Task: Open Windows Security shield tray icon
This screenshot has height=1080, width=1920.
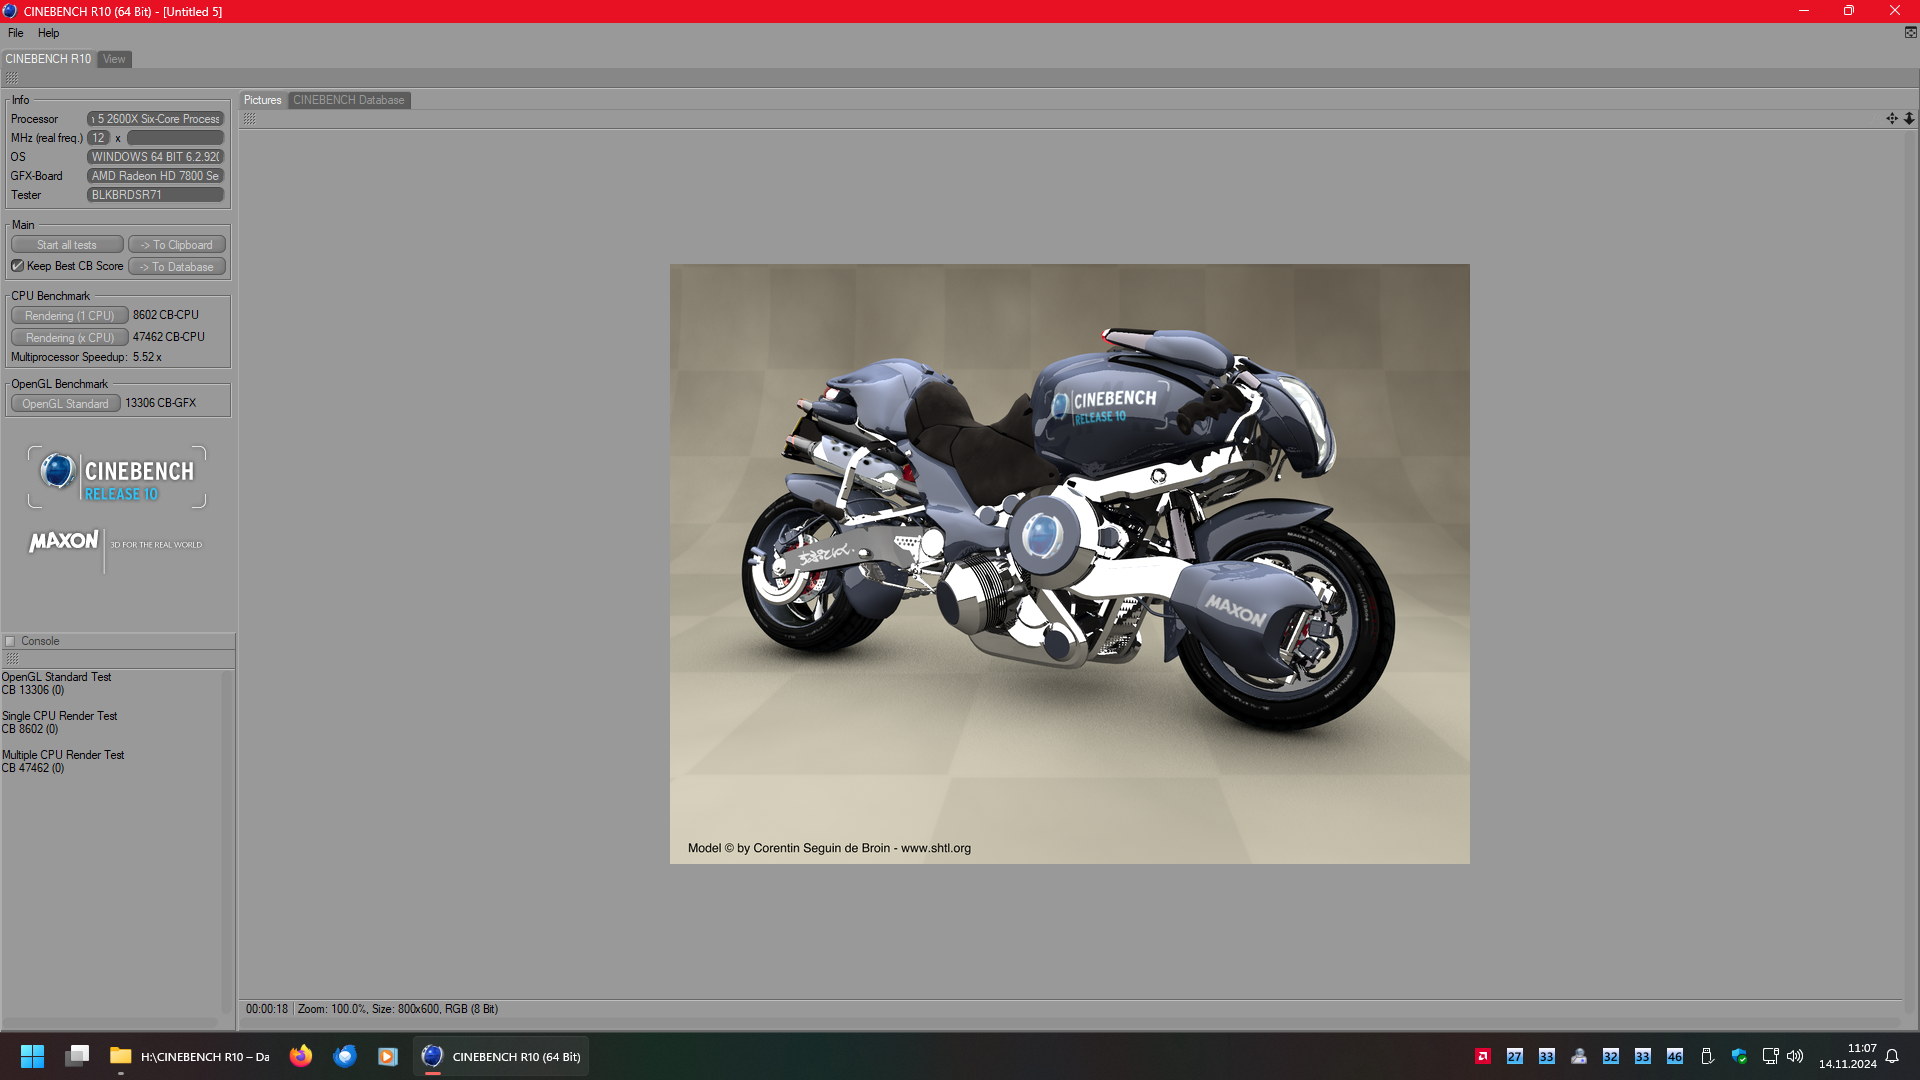Action: click(1739, 1056)
